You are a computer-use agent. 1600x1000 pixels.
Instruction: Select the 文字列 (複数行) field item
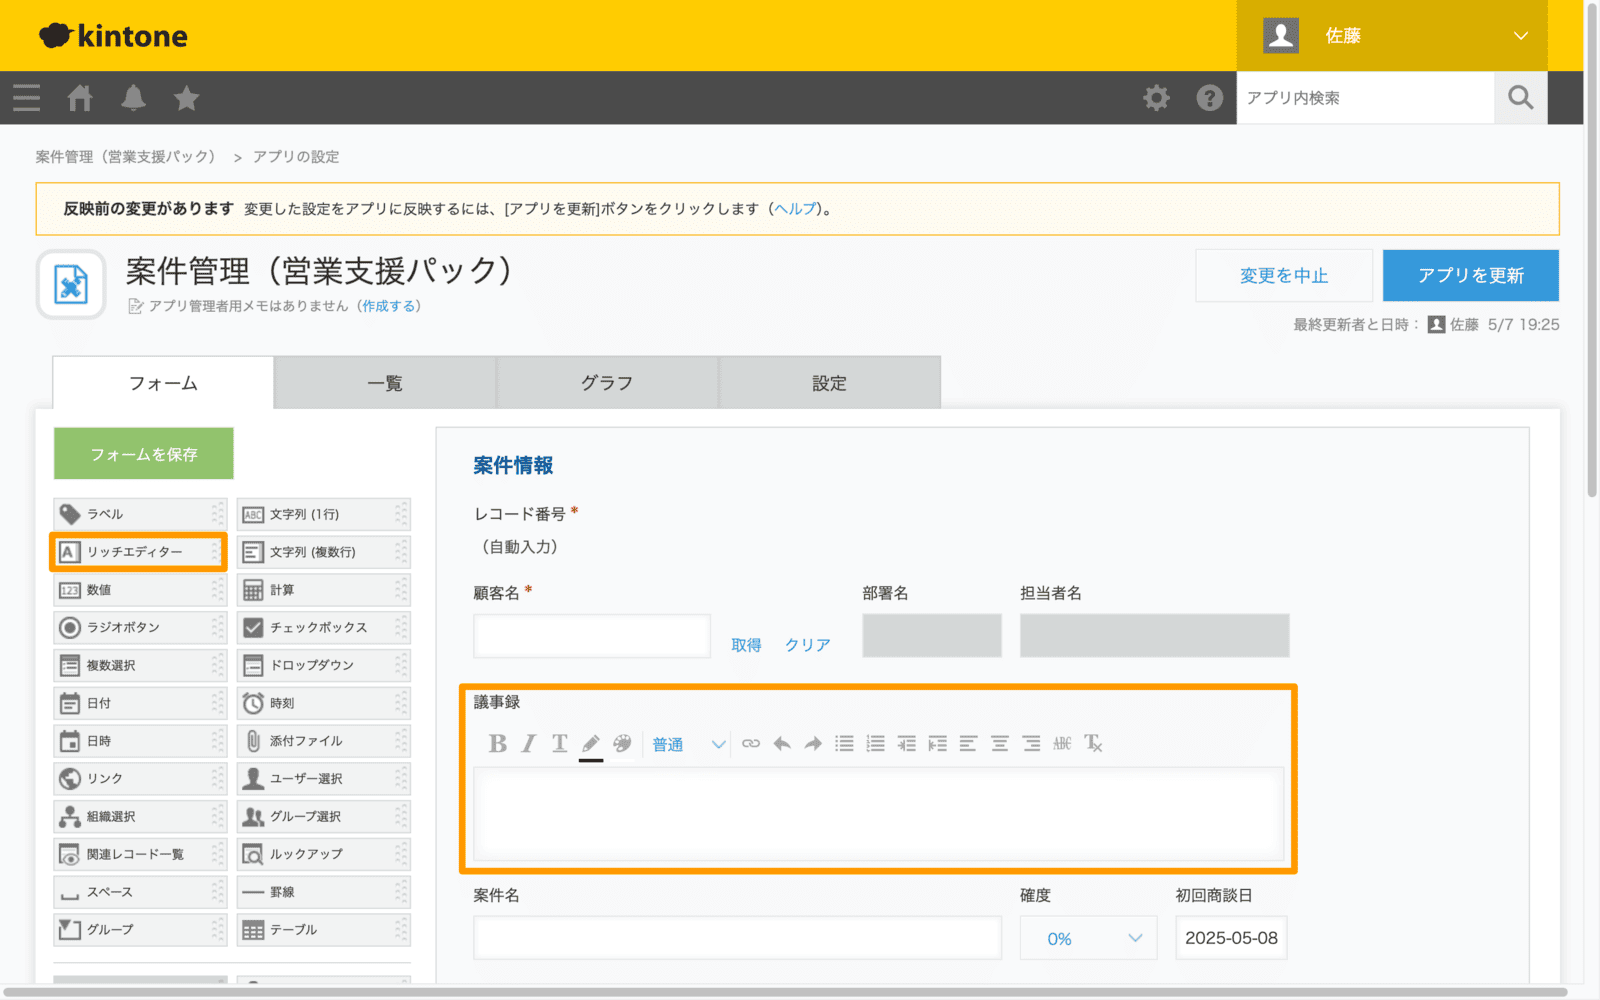tap(324, 552)
